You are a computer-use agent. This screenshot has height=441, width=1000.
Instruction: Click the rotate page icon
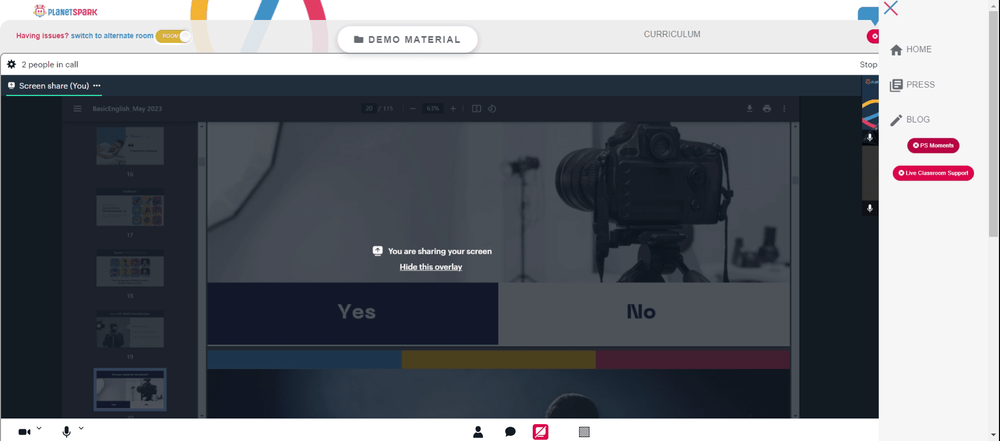492,108
